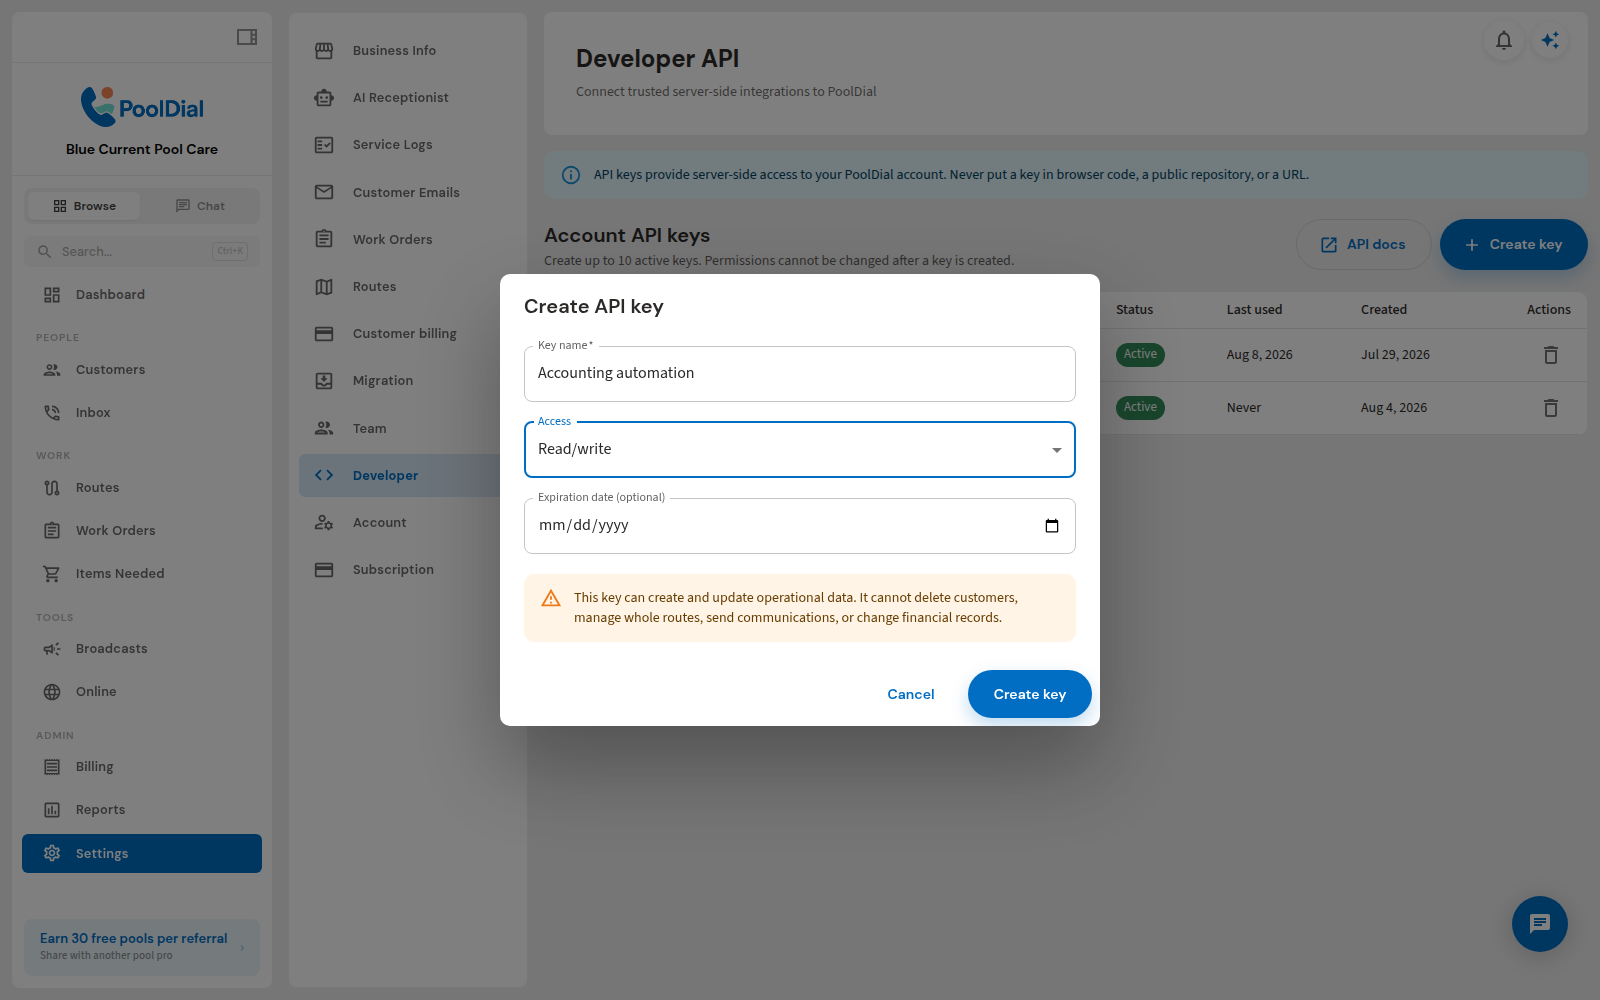Viewport: 1600px width, 1000px height.
Task: Click the Business Info storefront icon
Action: (x=324, y=50)
